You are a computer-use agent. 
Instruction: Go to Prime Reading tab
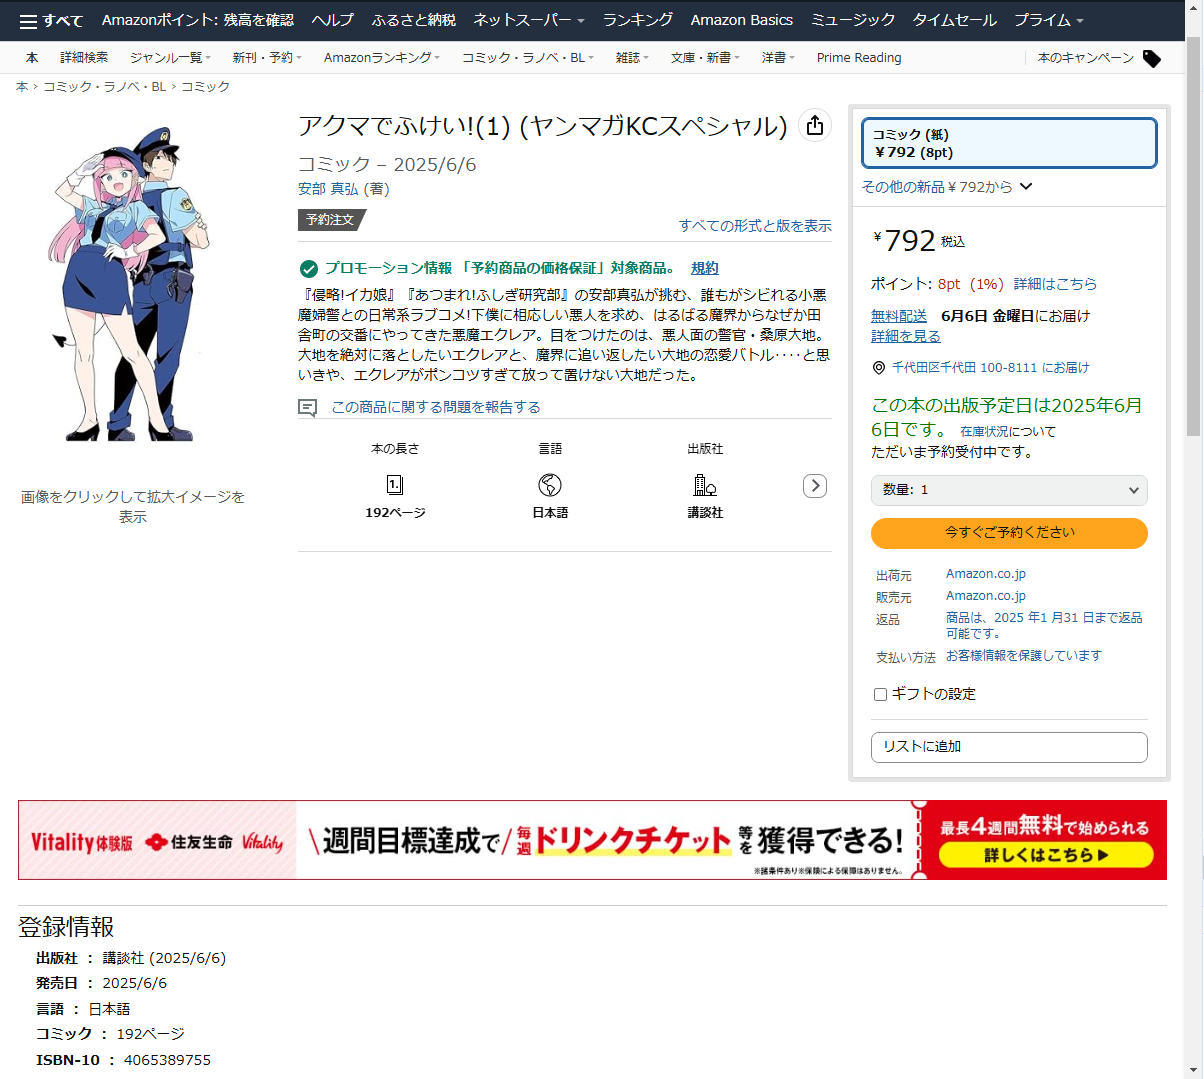858,58
